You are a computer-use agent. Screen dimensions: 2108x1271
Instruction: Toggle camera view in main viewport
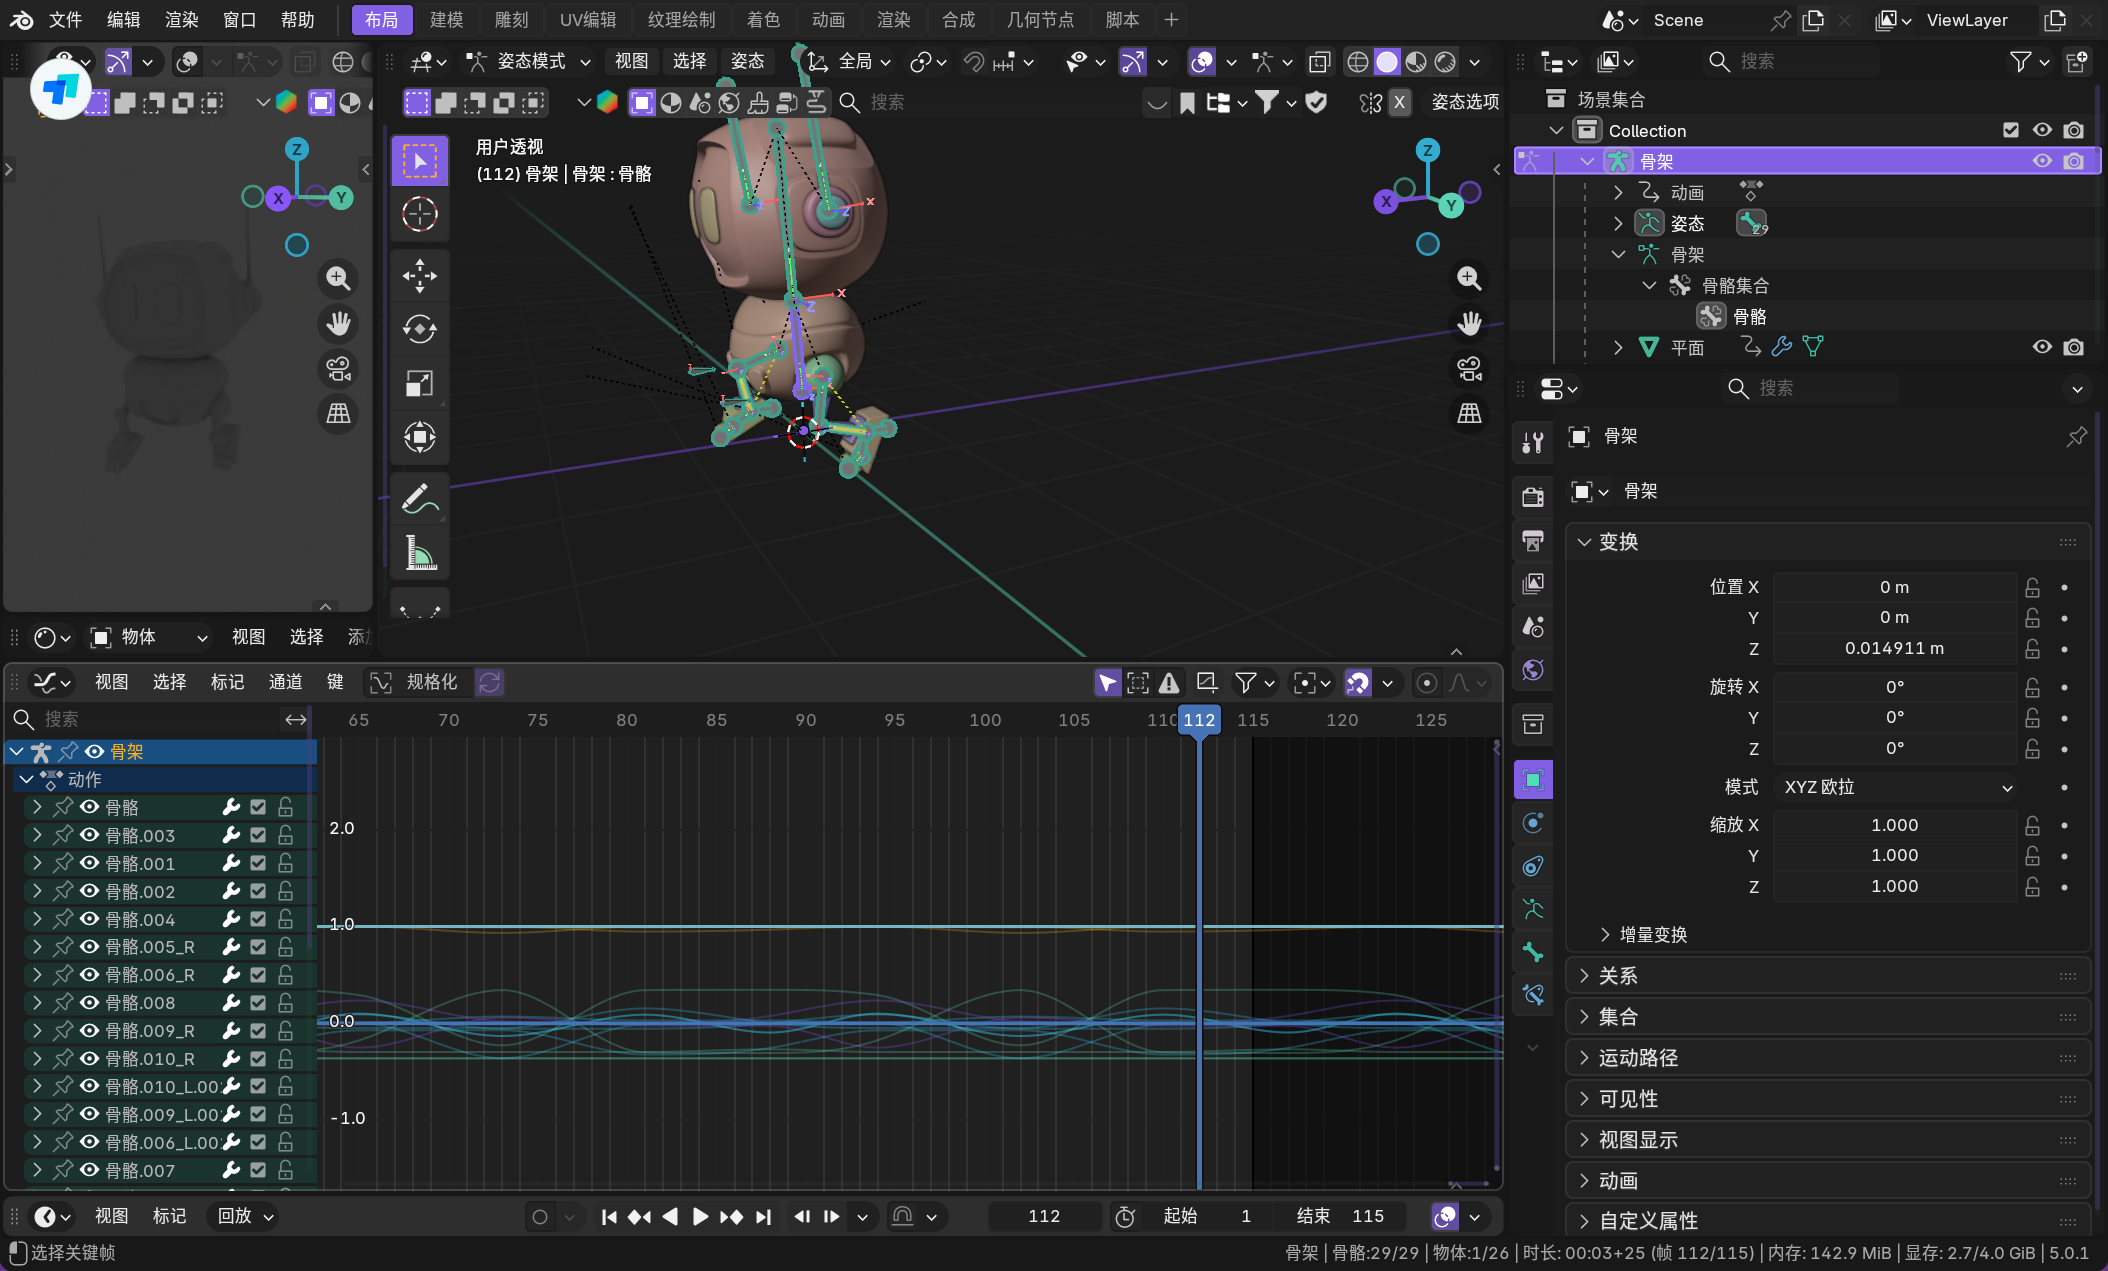[1468, 369]
